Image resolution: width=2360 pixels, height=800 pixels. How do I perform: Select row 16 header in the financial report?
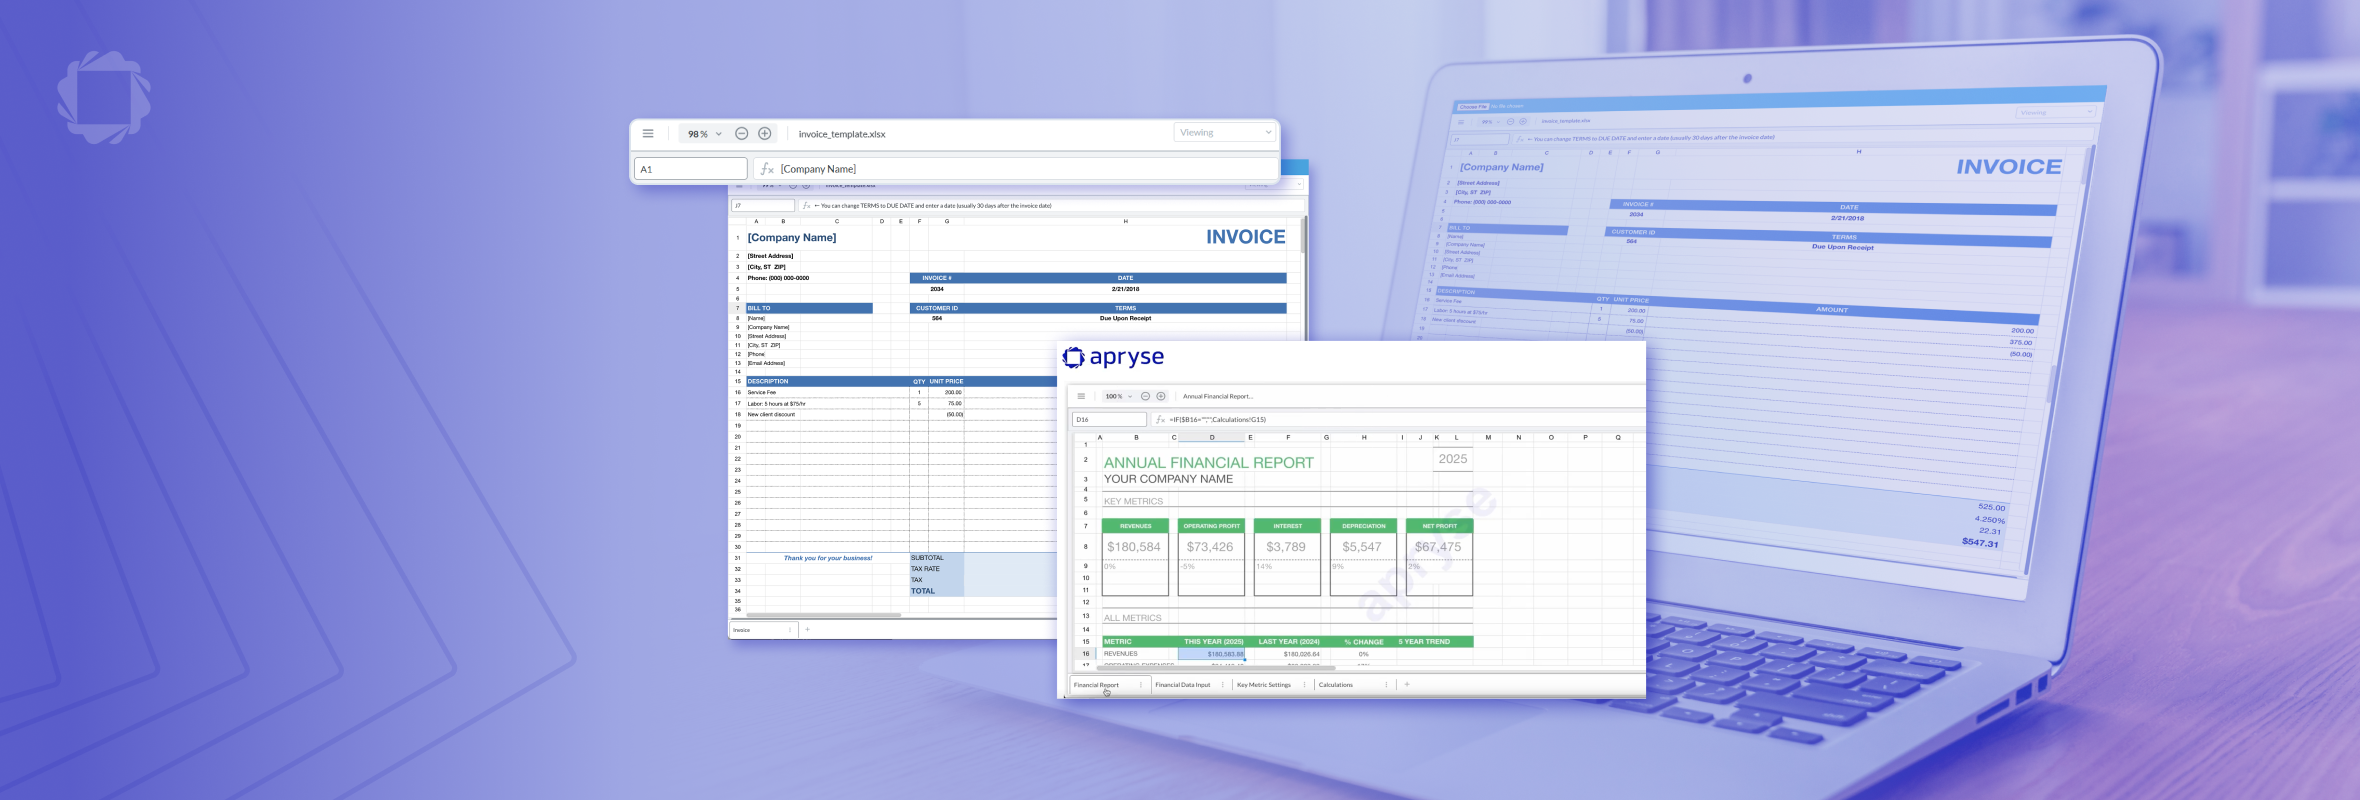click(1086, 654)
